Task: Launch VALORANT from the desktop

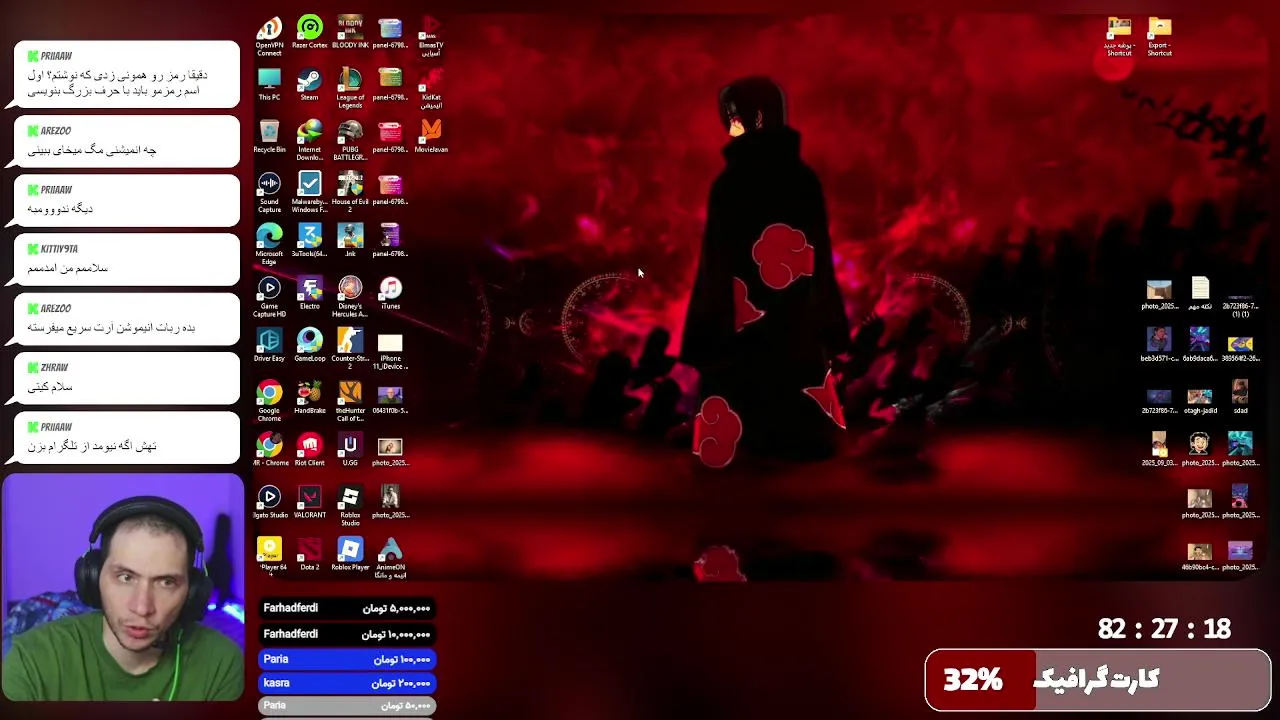Action: 310,502
